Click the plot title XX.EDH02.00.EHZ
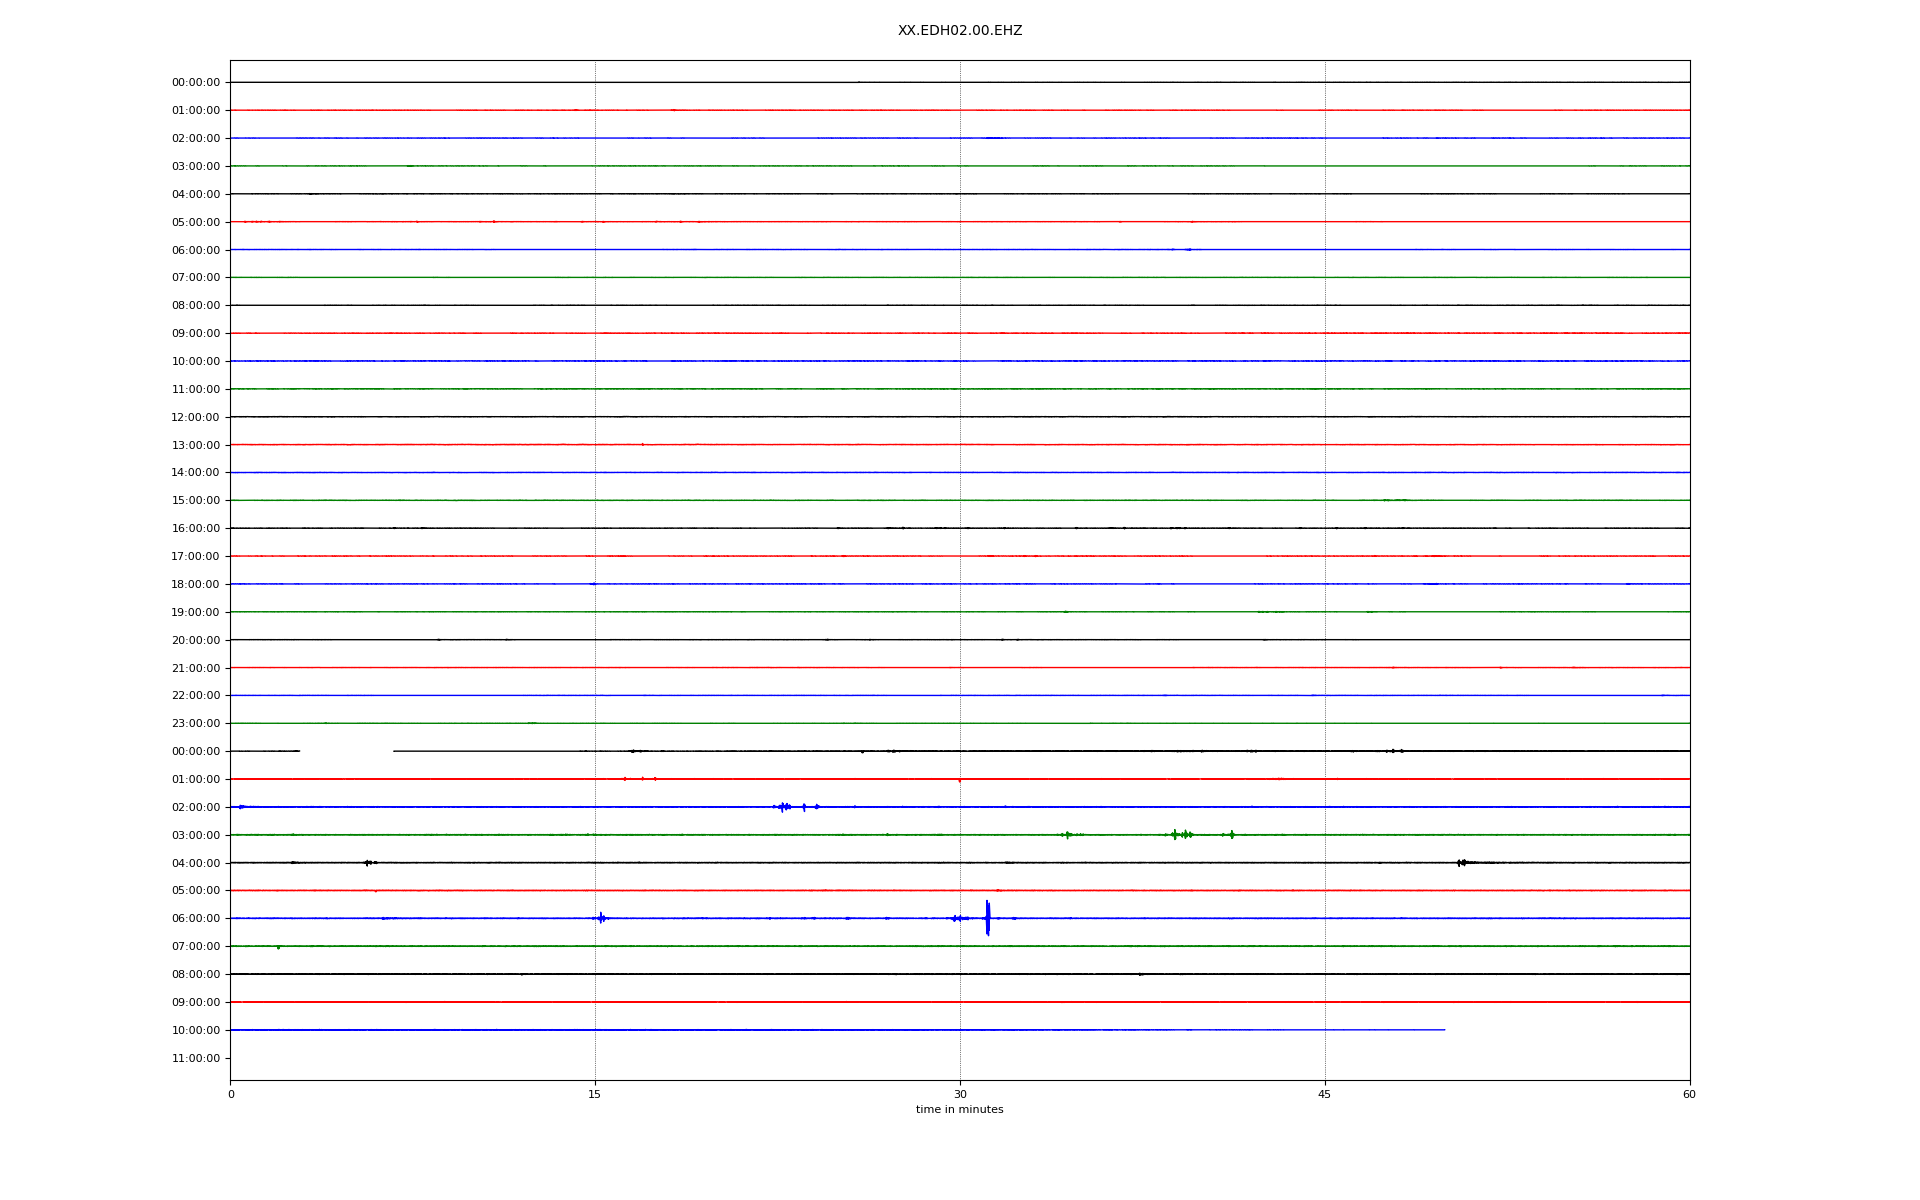 [x=959, y=31]
